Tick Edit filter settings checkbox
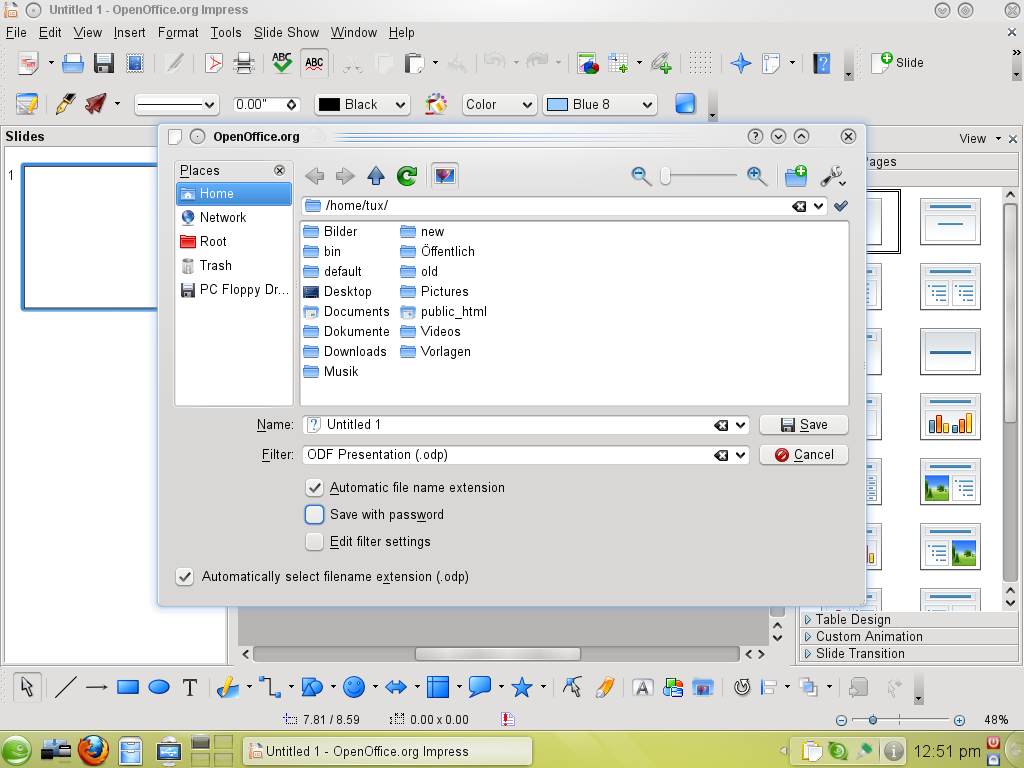Screen dimensions: 1024x768 [314, 541]
